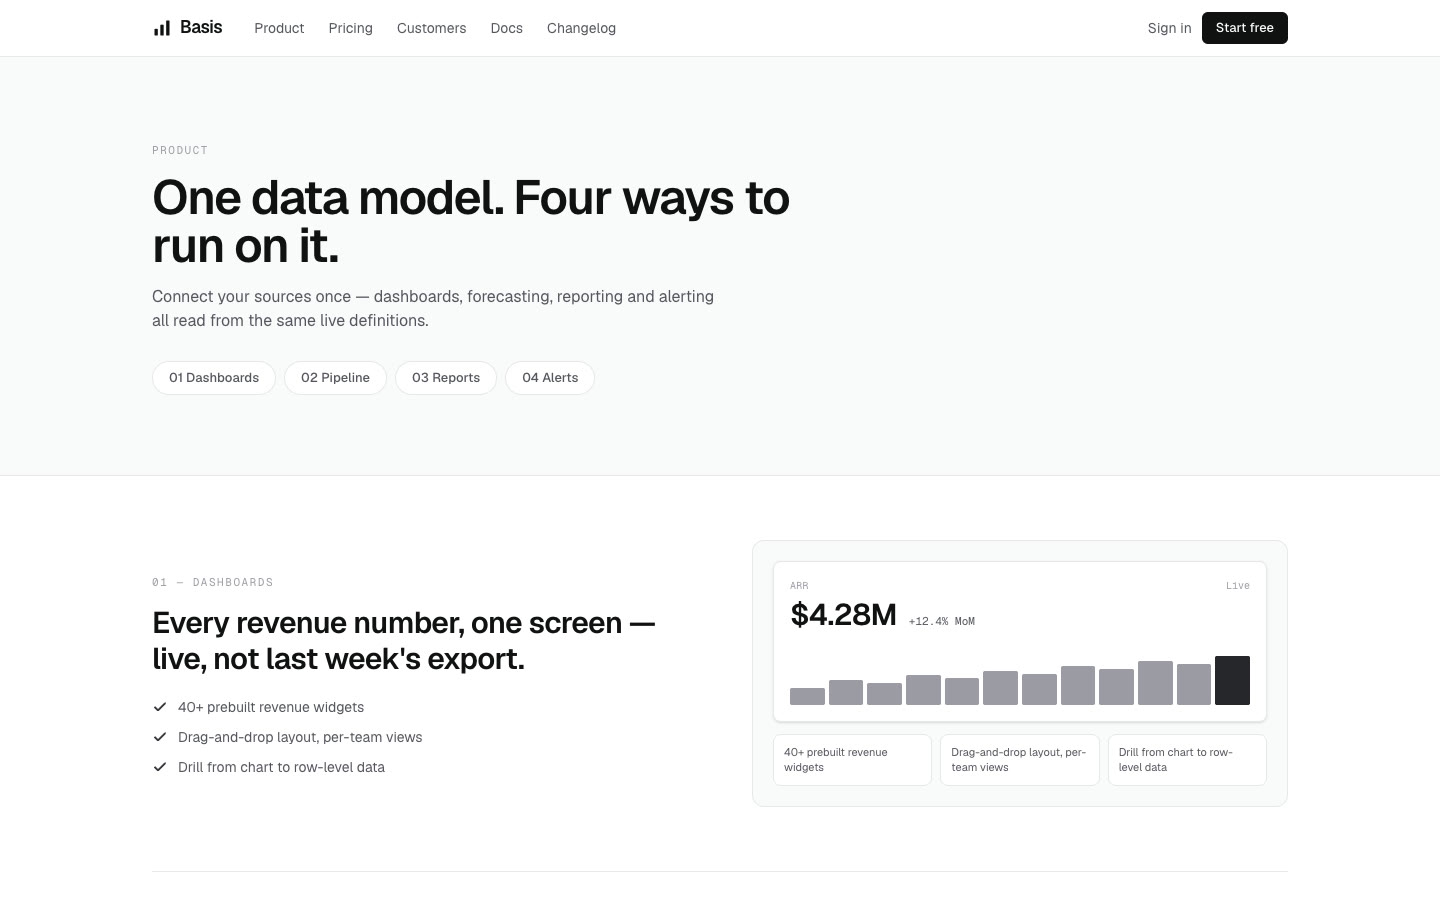Go to the Pricing page

click(x=350, y=28)
